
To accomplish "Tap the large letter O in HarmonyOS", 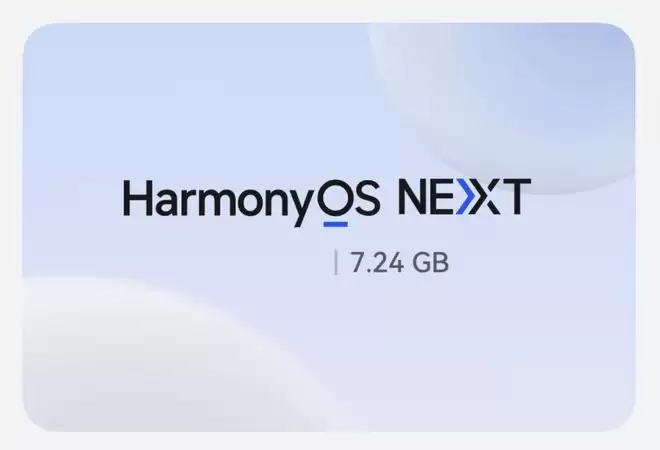I will point(335,197).
